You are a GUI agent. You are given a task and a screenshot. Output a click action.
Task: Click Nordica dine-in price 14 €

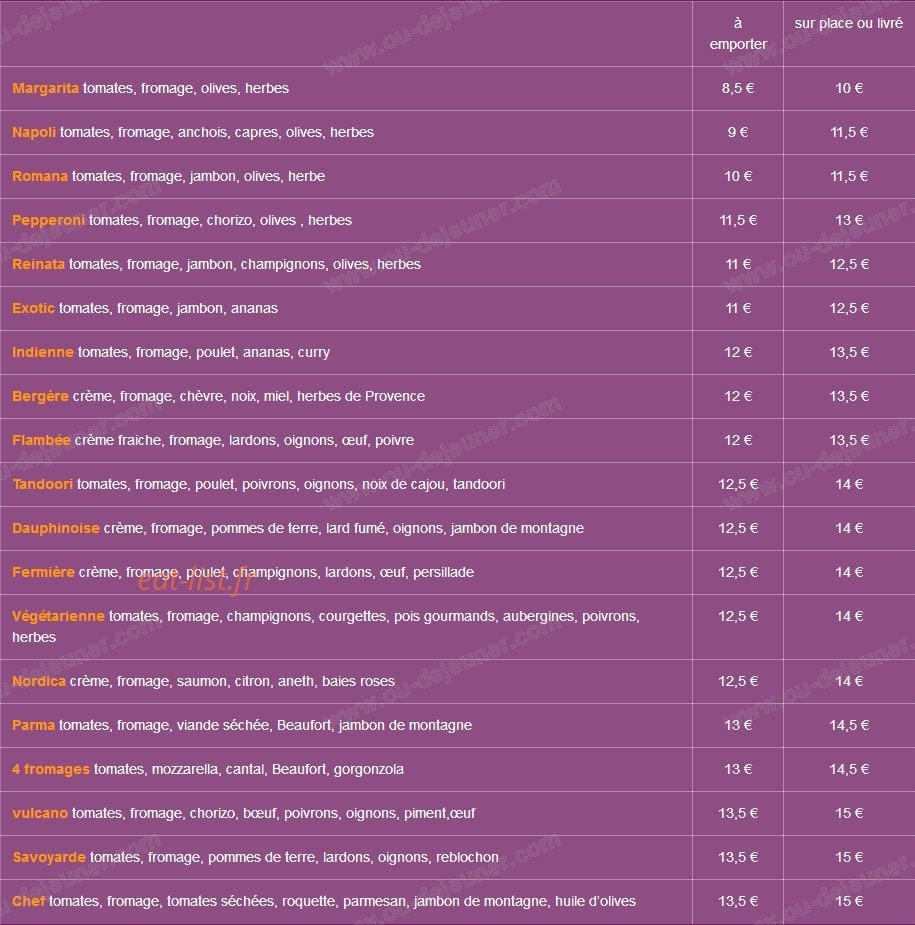[x=849, y=681]
